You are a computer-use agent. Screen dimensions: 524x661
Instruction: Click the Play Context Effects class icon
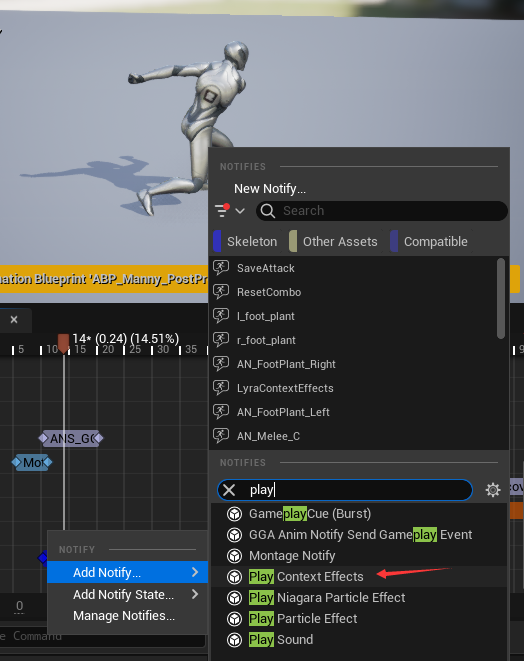click(x=234, y=577)
